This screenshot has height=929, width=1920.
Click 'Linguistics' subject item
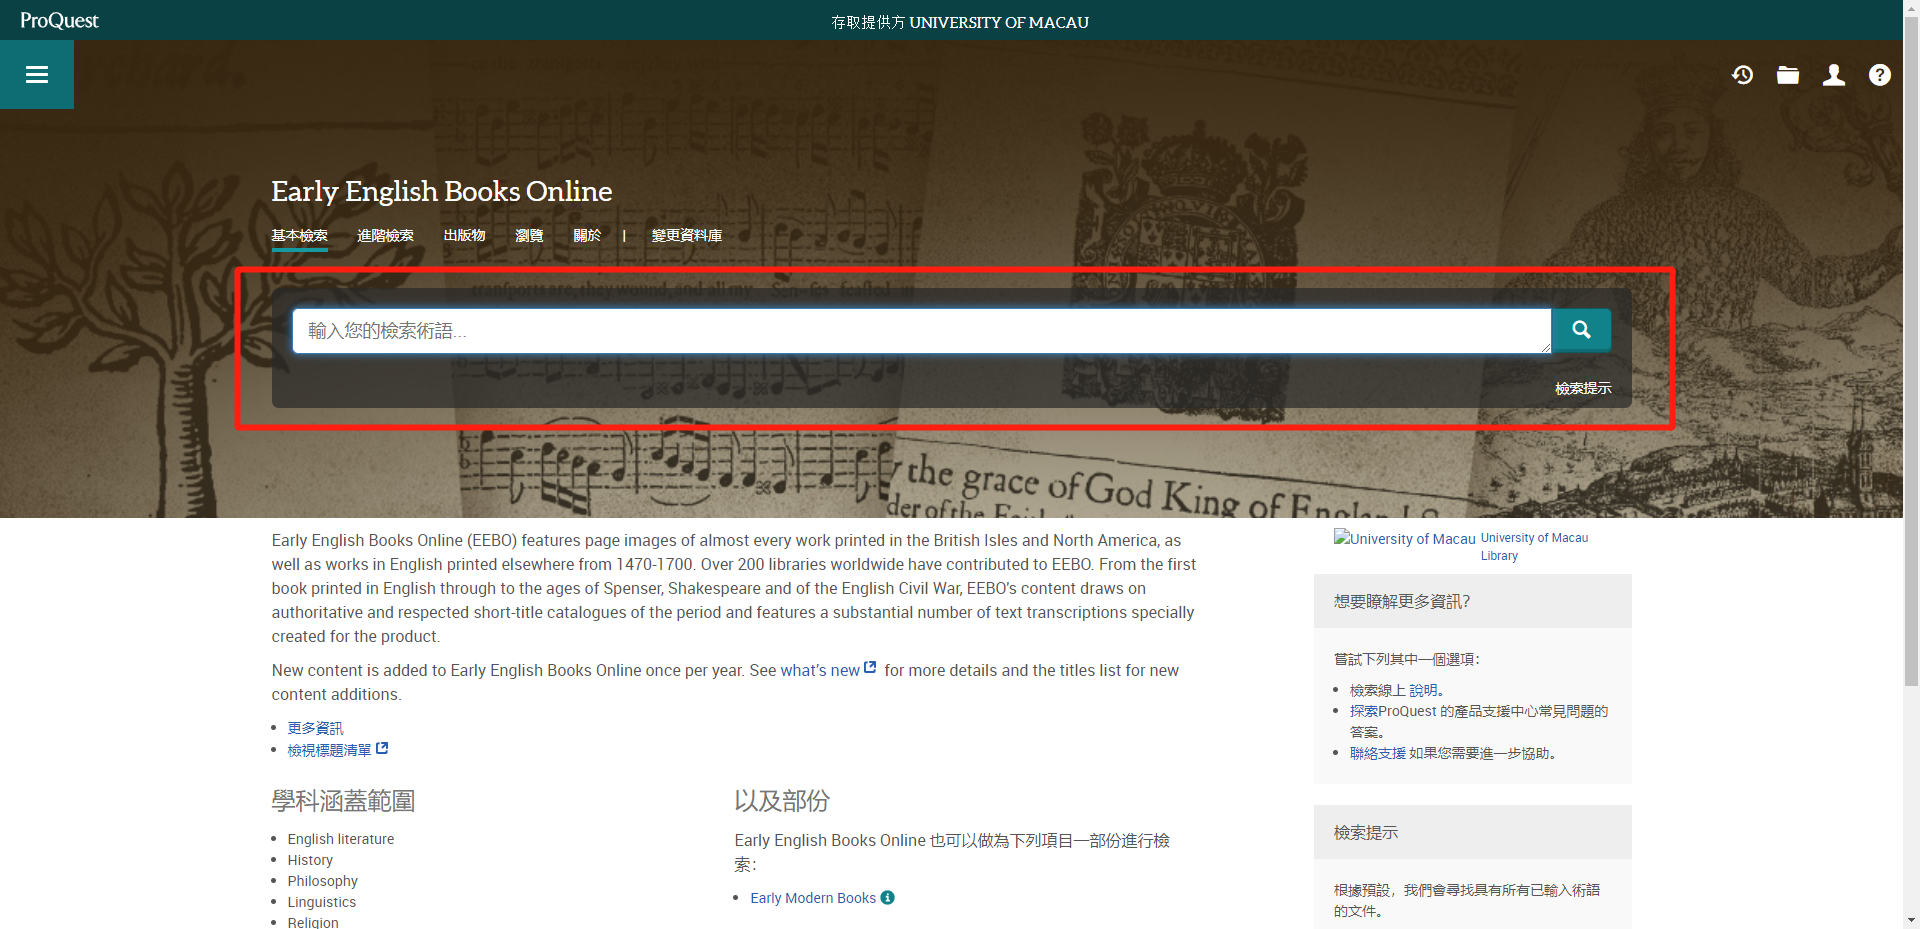click(322, 902)
